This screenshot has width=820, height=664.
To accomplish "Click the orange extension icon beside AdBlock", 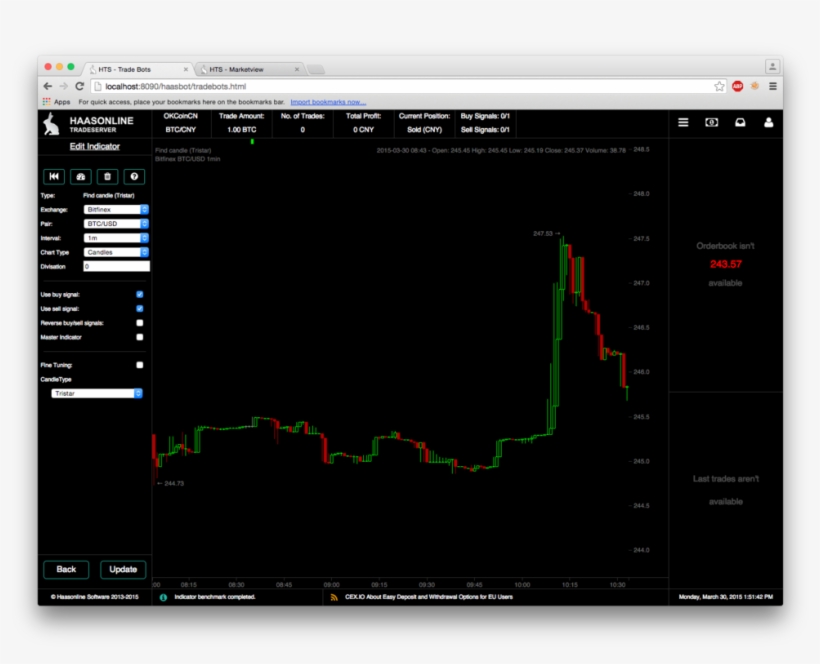I will [755, 86].
